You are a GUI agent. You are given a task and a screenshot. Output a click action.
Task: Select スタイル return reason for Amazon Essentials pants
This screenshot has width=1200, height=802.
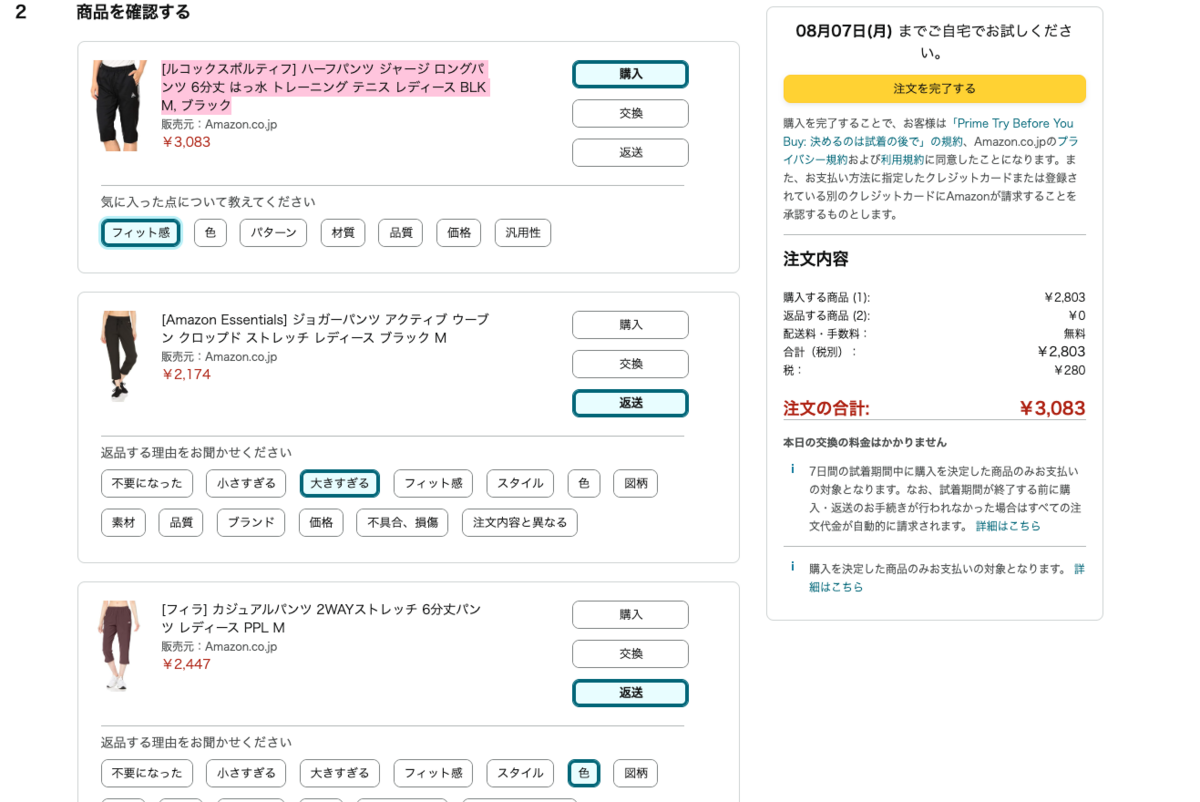(x=520, y=484)
